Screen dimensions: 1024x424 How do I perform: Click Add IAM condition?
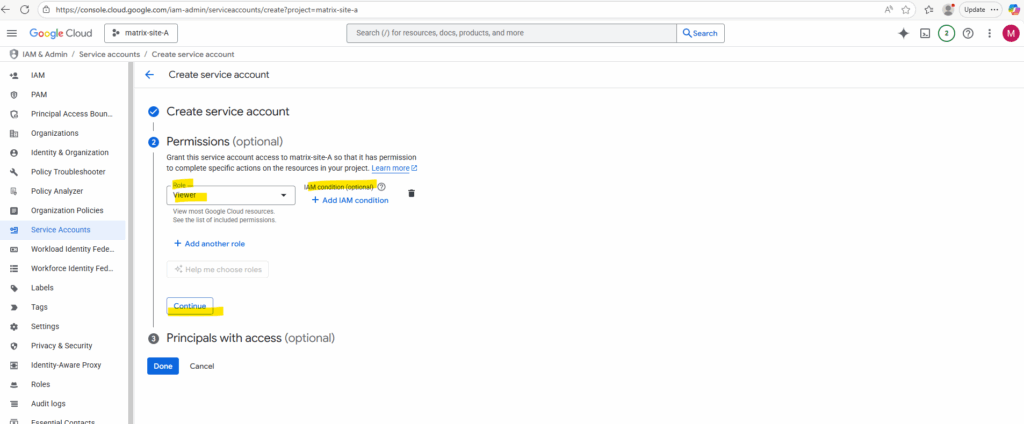point(350,200)
